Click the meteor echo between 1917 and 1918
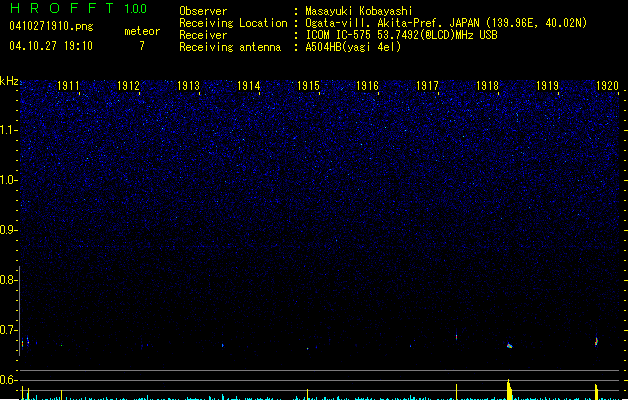This screenshot has width=629, height=400. tap(457, 337)
